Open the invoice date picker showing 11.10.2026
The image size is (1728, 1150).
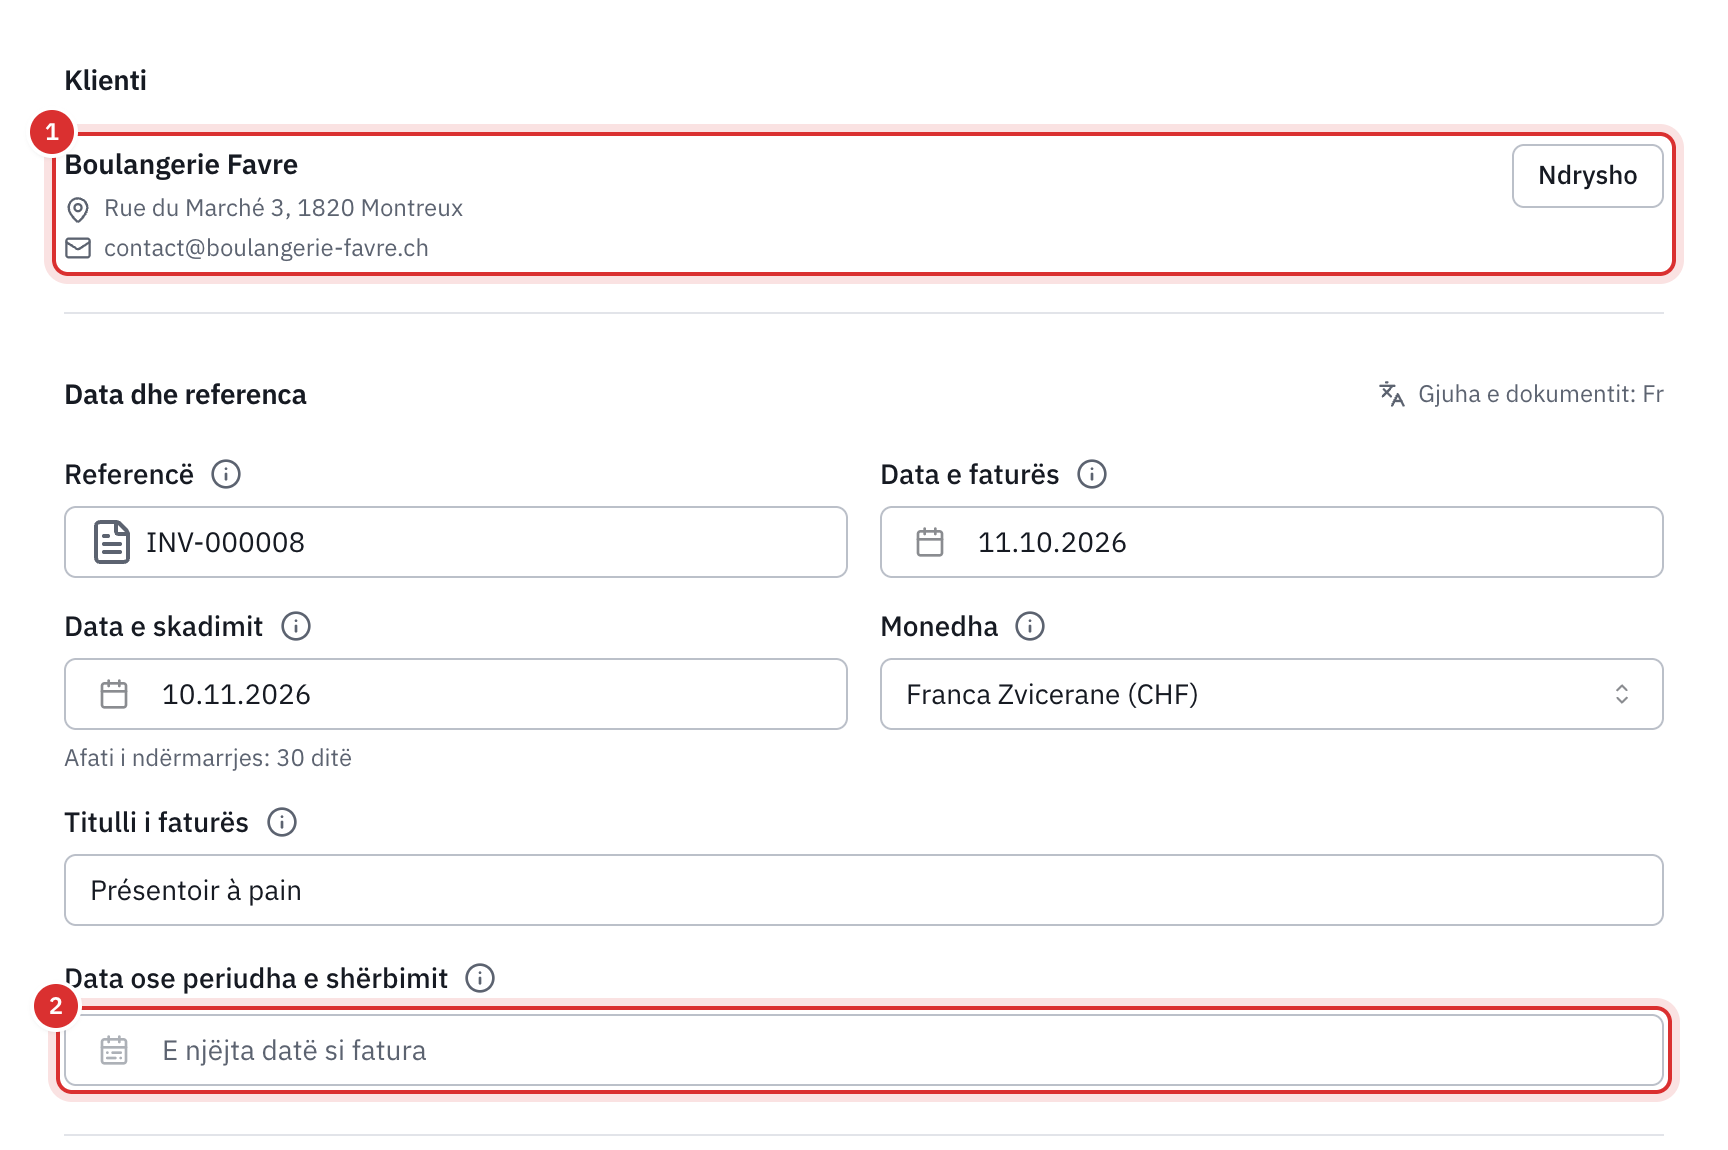[x=1272, y=542]
